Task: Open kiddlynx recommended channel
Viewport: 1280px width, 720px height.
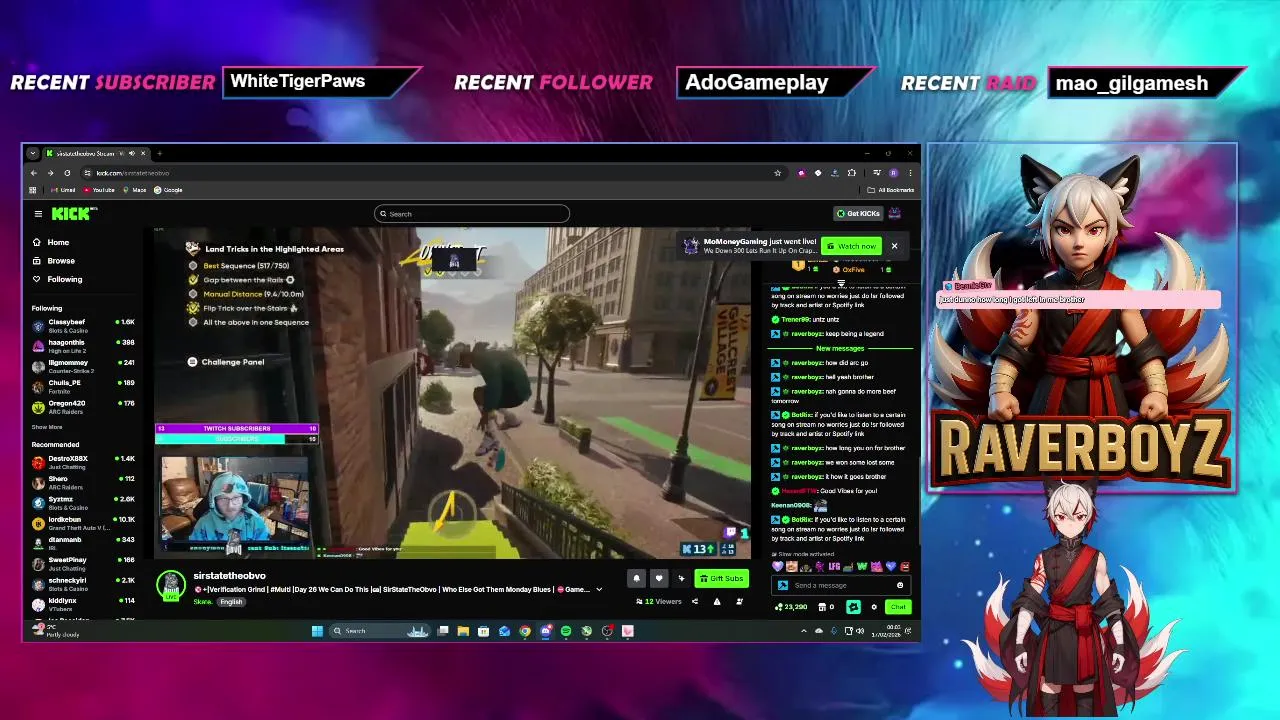Action: tap(83, 603)
